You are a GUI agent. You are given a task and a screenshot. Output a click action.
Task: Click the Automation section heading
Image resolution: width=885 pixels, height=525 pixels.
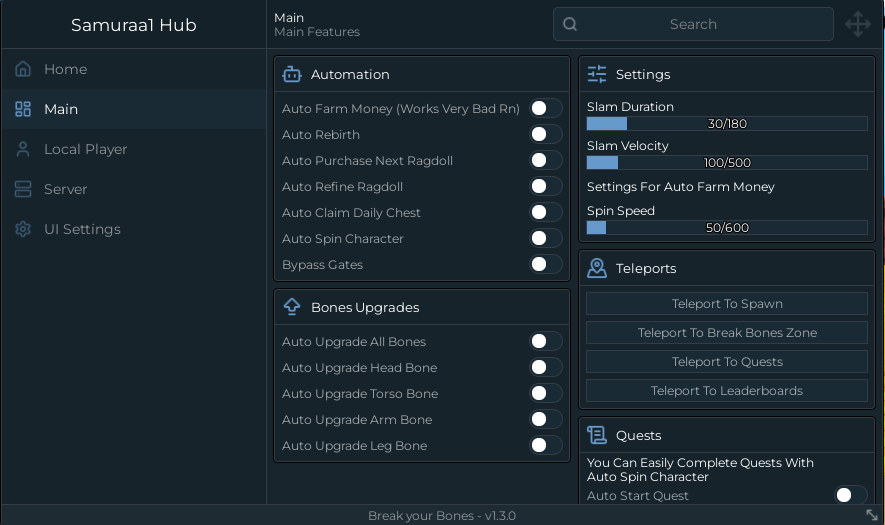click(x=350, y=75)
